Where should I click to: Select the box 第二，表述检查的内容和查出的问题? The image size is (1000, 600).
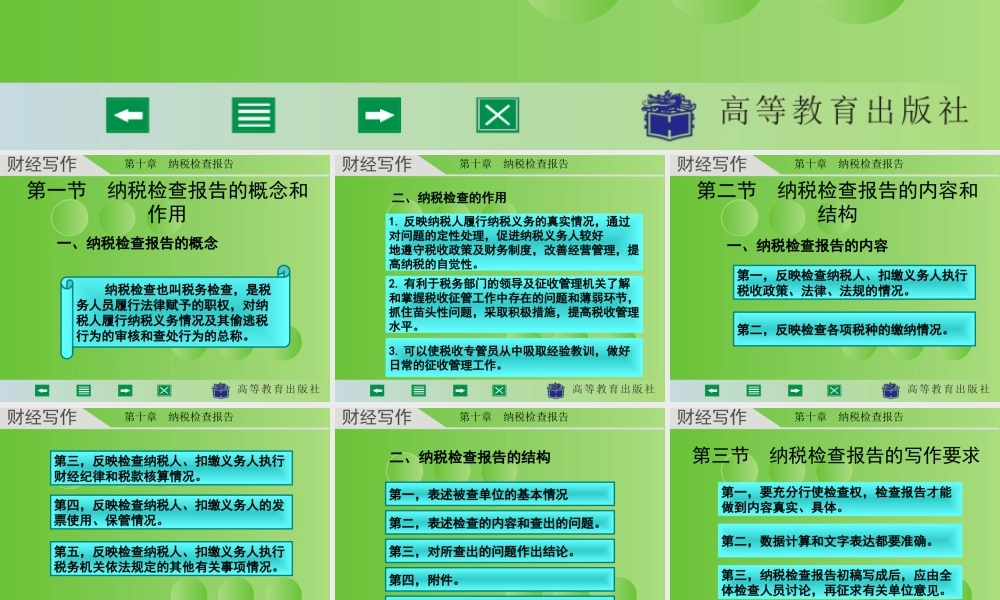pyautogui.click(x=500, y=523)
